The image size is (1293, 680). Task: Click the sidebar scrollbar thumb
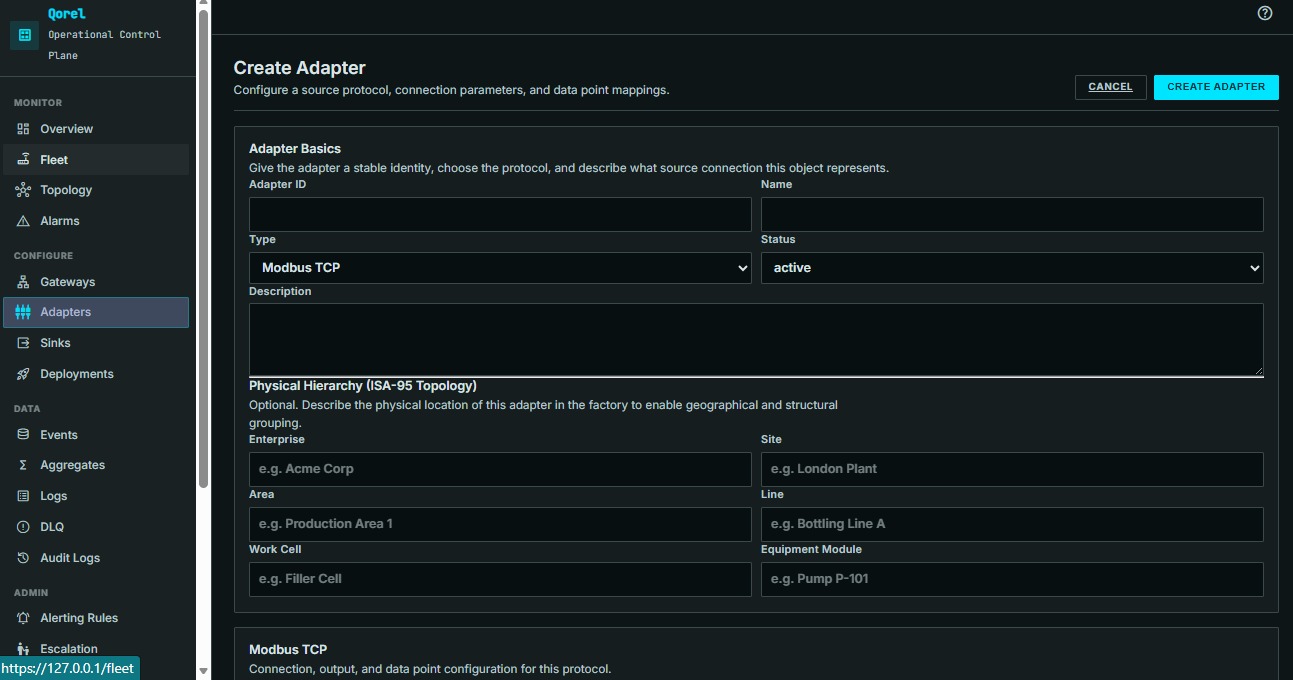[x=204, y=250]
